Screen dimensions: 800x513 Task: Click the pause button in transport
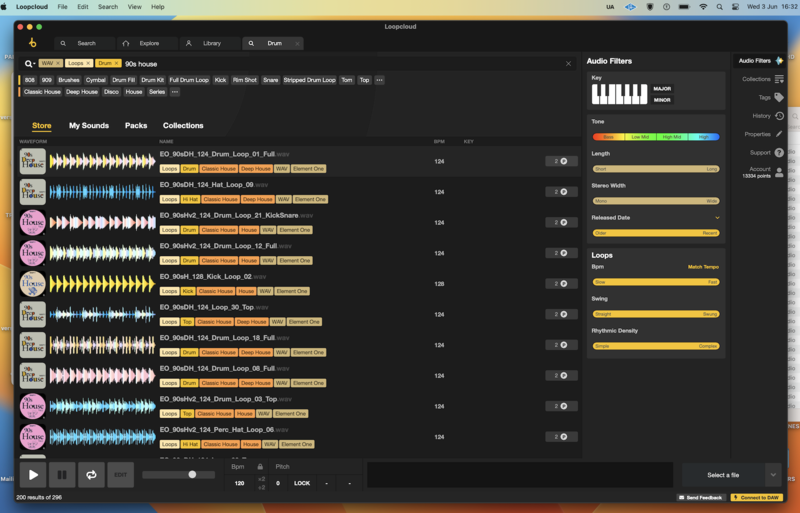62,475
